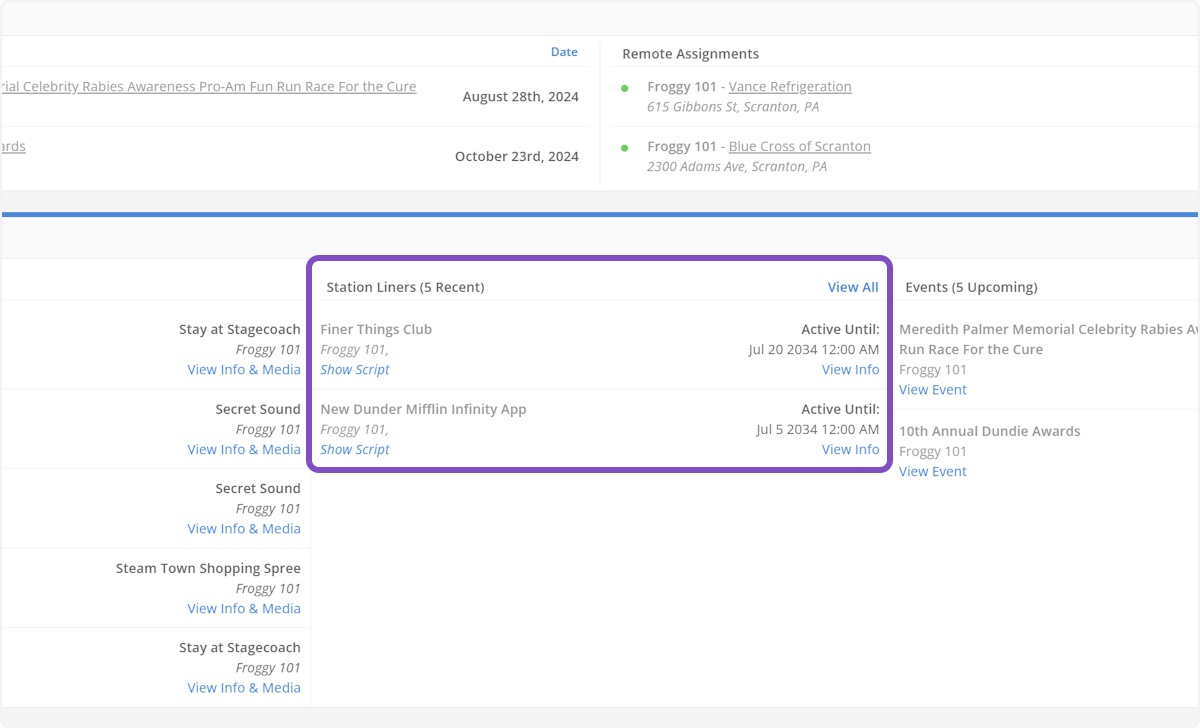Click the green status dot beside Blue Cross of Scranton

[625, 148]
